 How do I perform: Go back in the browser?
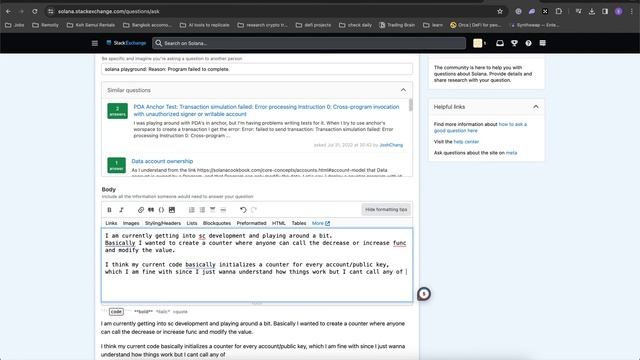[x=9, y=11]
